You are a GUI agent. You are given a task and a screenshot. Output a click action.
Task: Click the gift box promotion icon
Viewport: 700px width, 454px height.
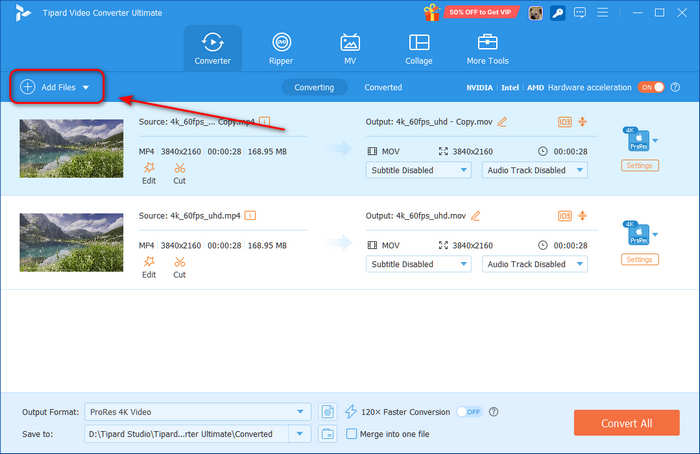pos(432,12)
